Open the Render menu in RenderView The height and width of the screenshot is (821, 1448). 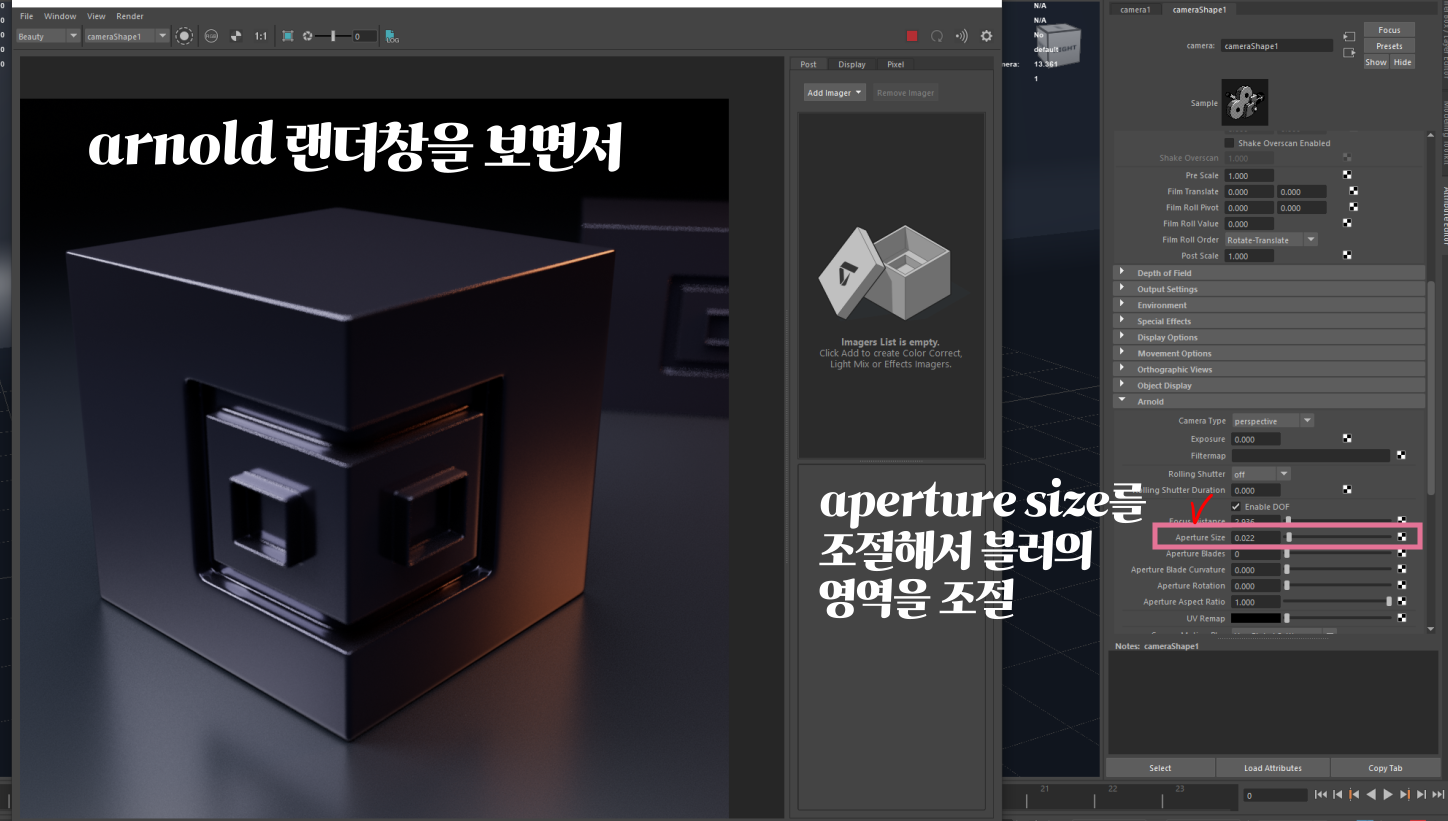130,16
